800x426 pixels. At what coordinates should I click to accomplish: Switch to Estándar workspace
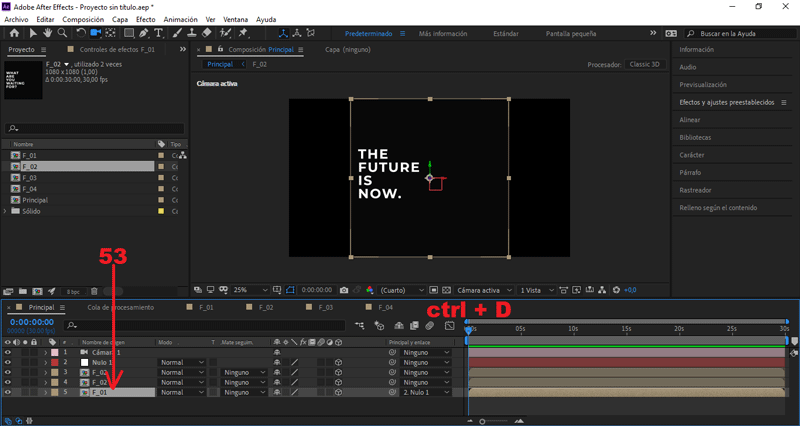tap(506, 34)
